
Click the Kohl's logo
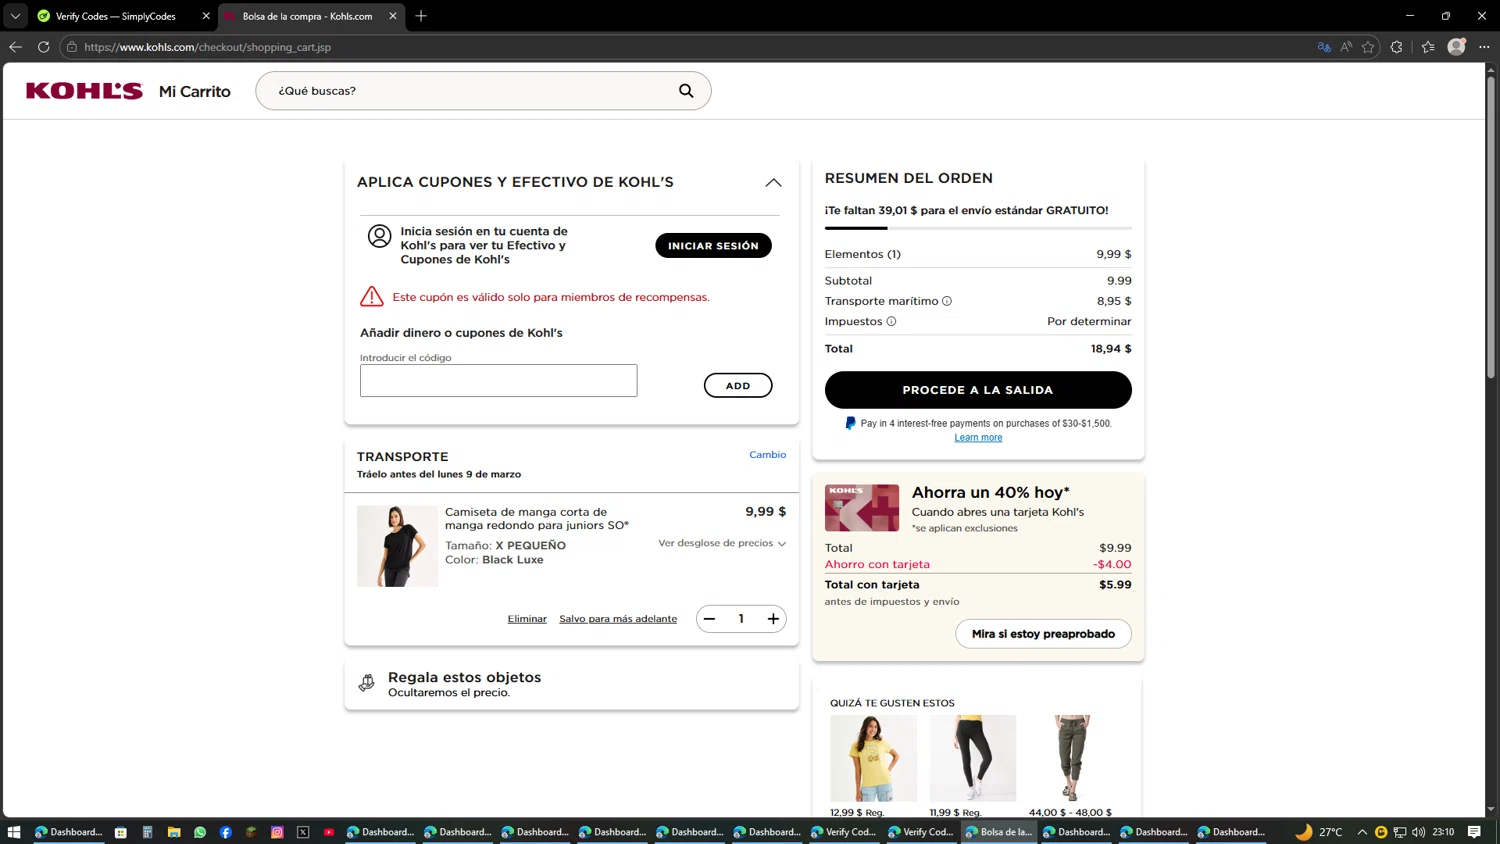click(84, 91)
